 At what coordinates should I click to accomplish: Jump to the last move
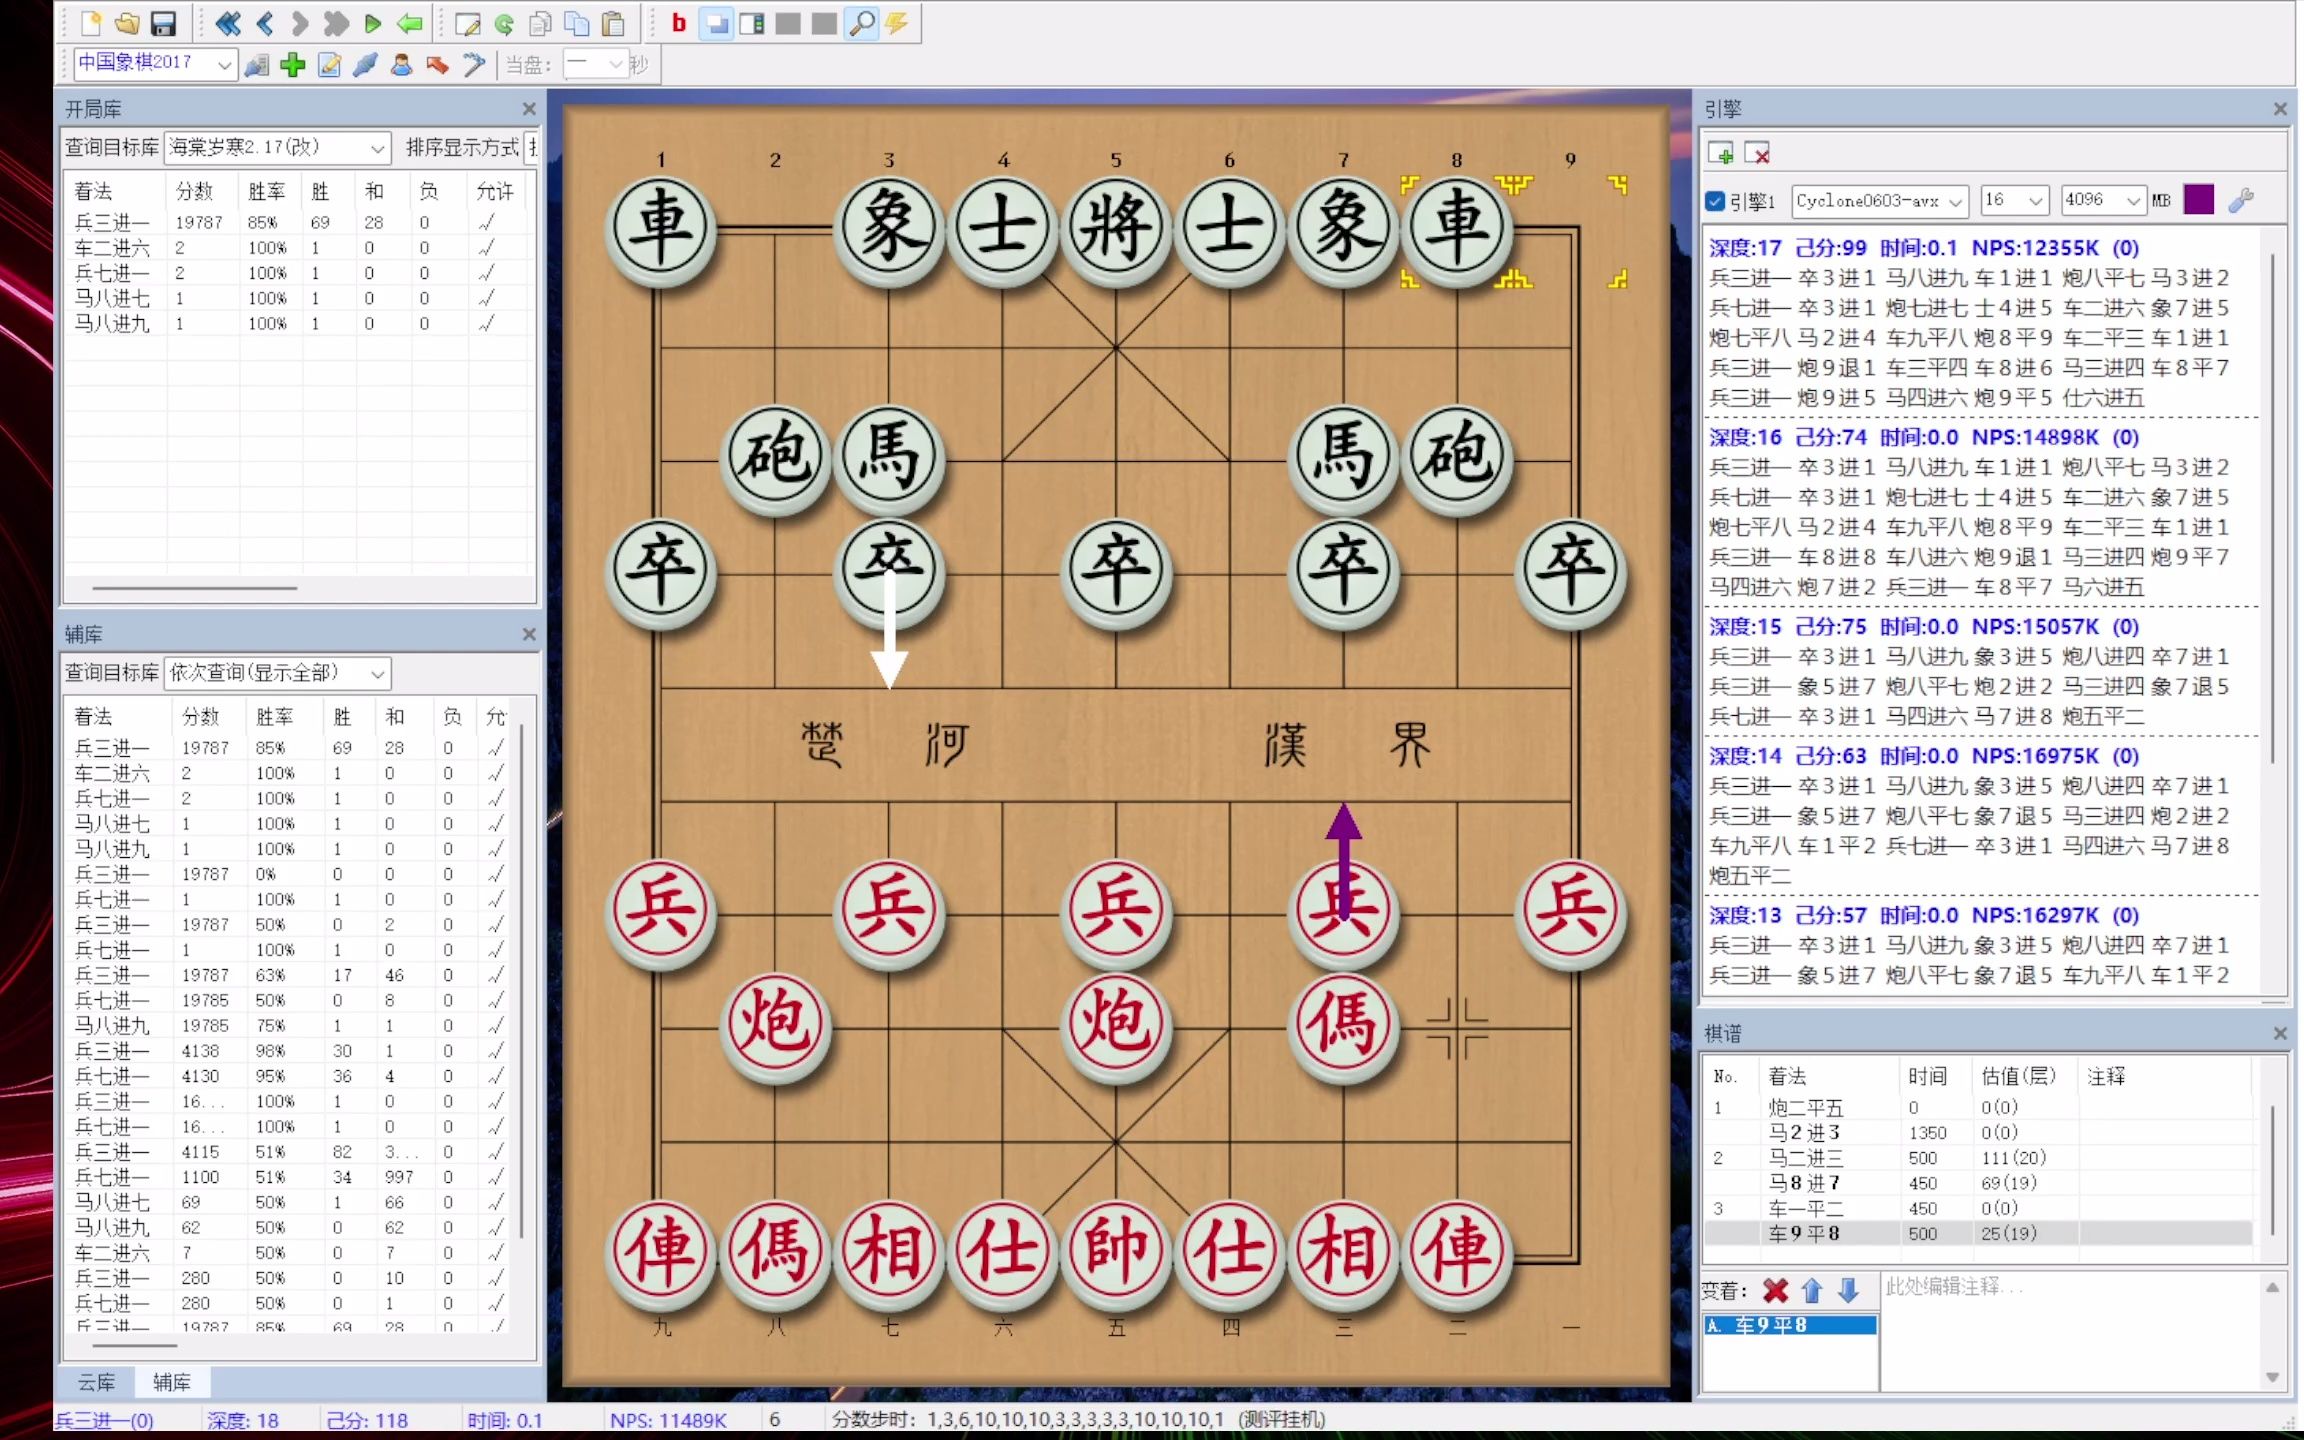336,23
